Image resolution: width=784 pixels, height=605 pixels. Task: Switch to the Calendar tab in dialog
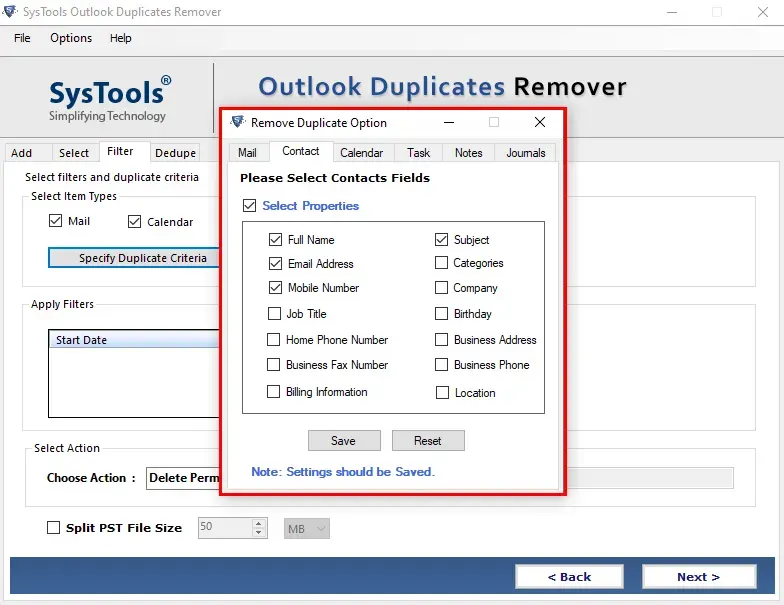[x=362, y=152]
